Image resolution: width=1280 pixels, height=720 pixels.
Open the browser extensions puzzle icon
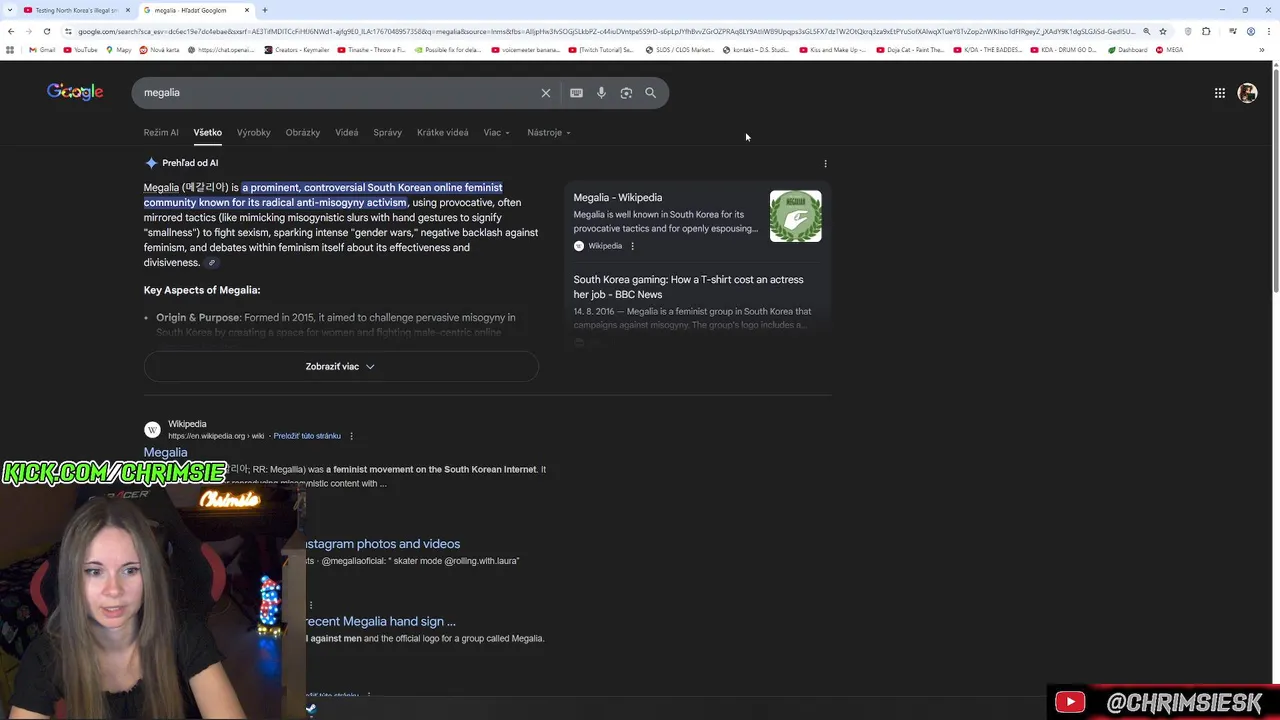pyautogui.click(x=1206, y=31)
